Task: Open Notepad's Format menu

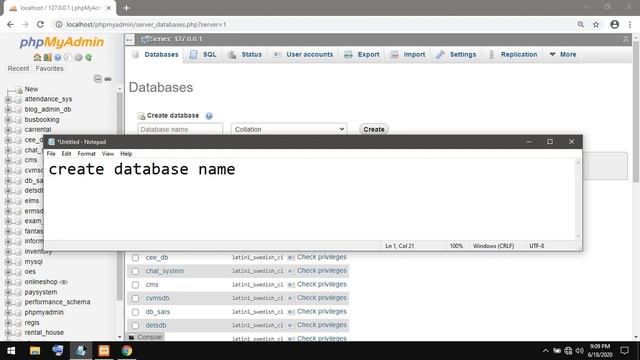Action: tap(86, 154)
